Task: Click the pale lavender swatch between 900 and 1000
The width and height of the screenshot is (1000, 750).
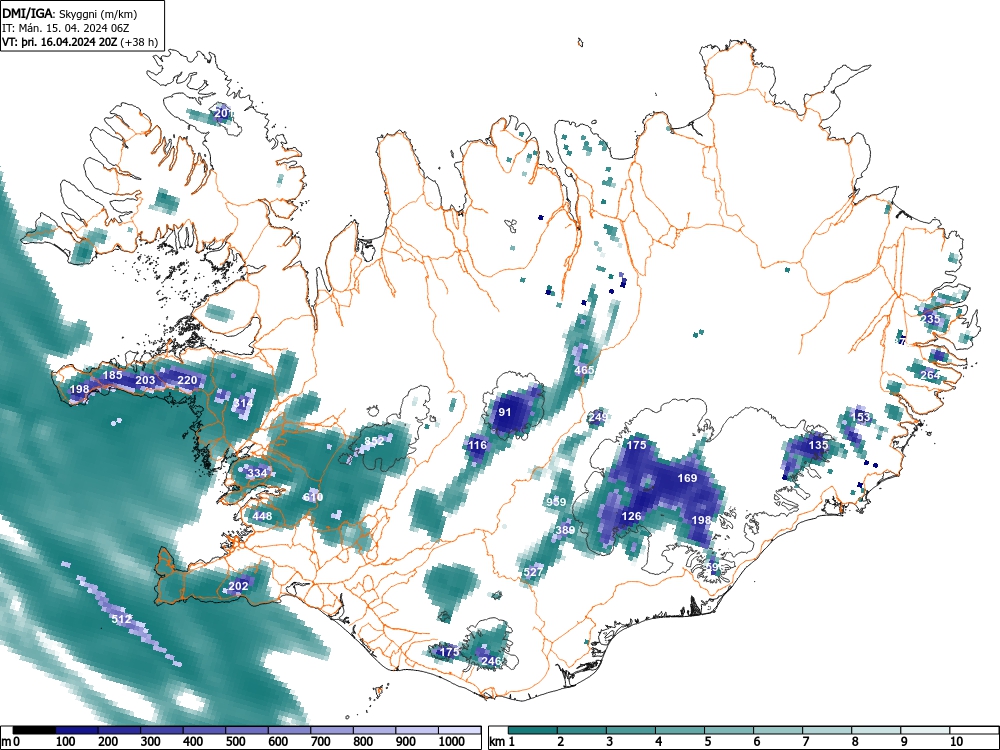Action: (417, 730)
